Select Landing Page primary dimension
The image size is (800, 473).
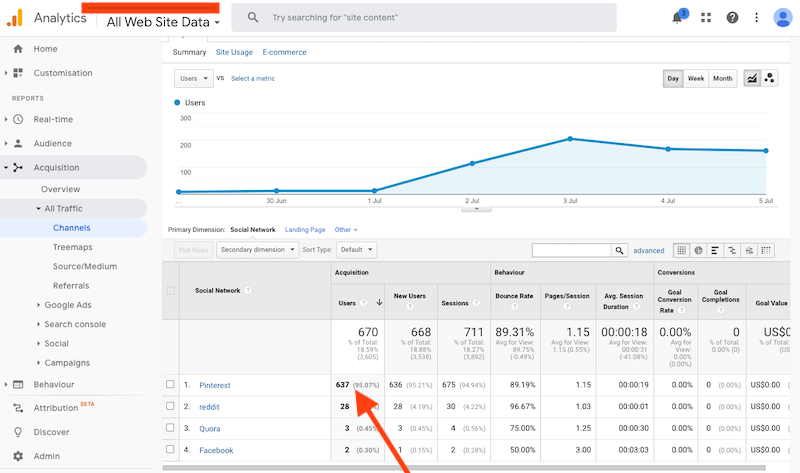coord(305,230)
